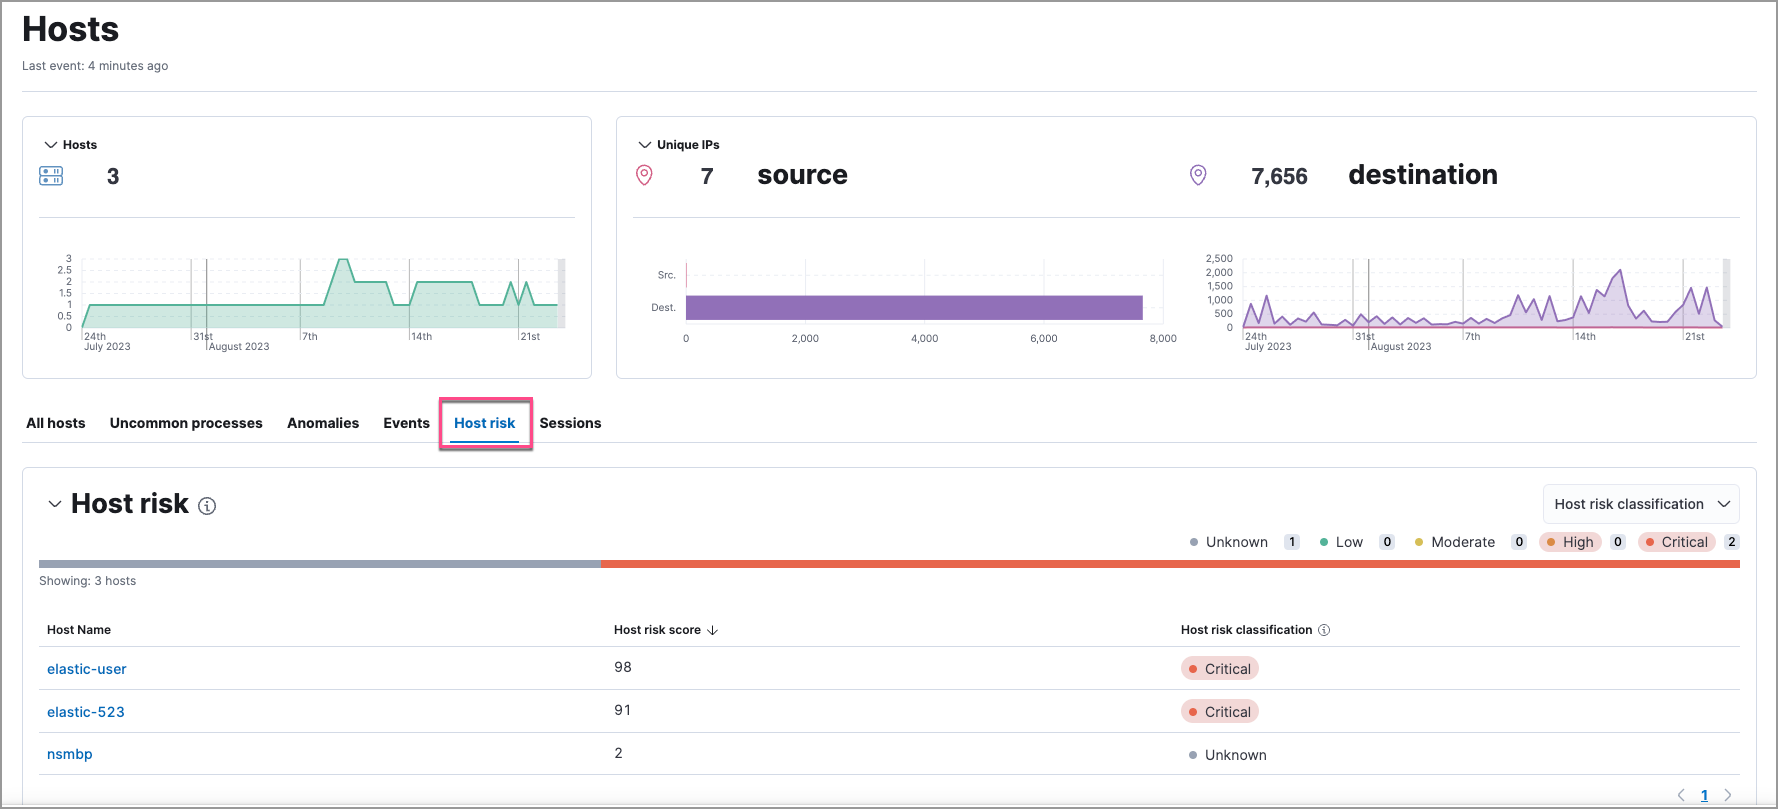Image resolution: width=1778 pixels, height=809 pixels.
Task: Click info icon next to Host risk classification column
Action: 1324,630
